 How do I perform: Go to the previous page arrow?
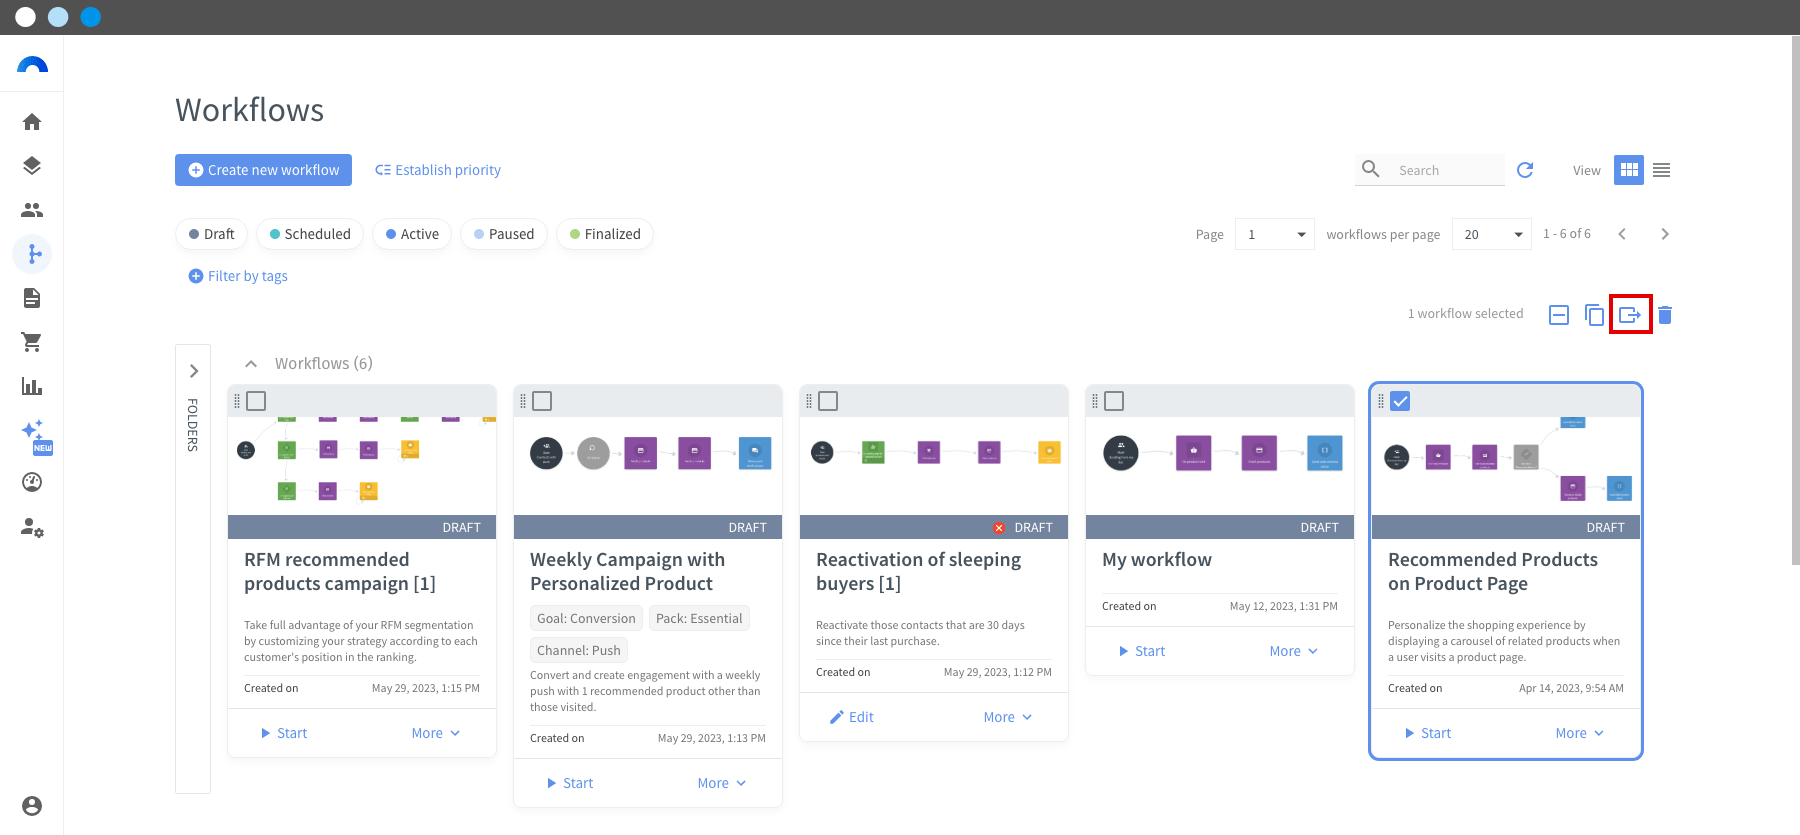1622,234
